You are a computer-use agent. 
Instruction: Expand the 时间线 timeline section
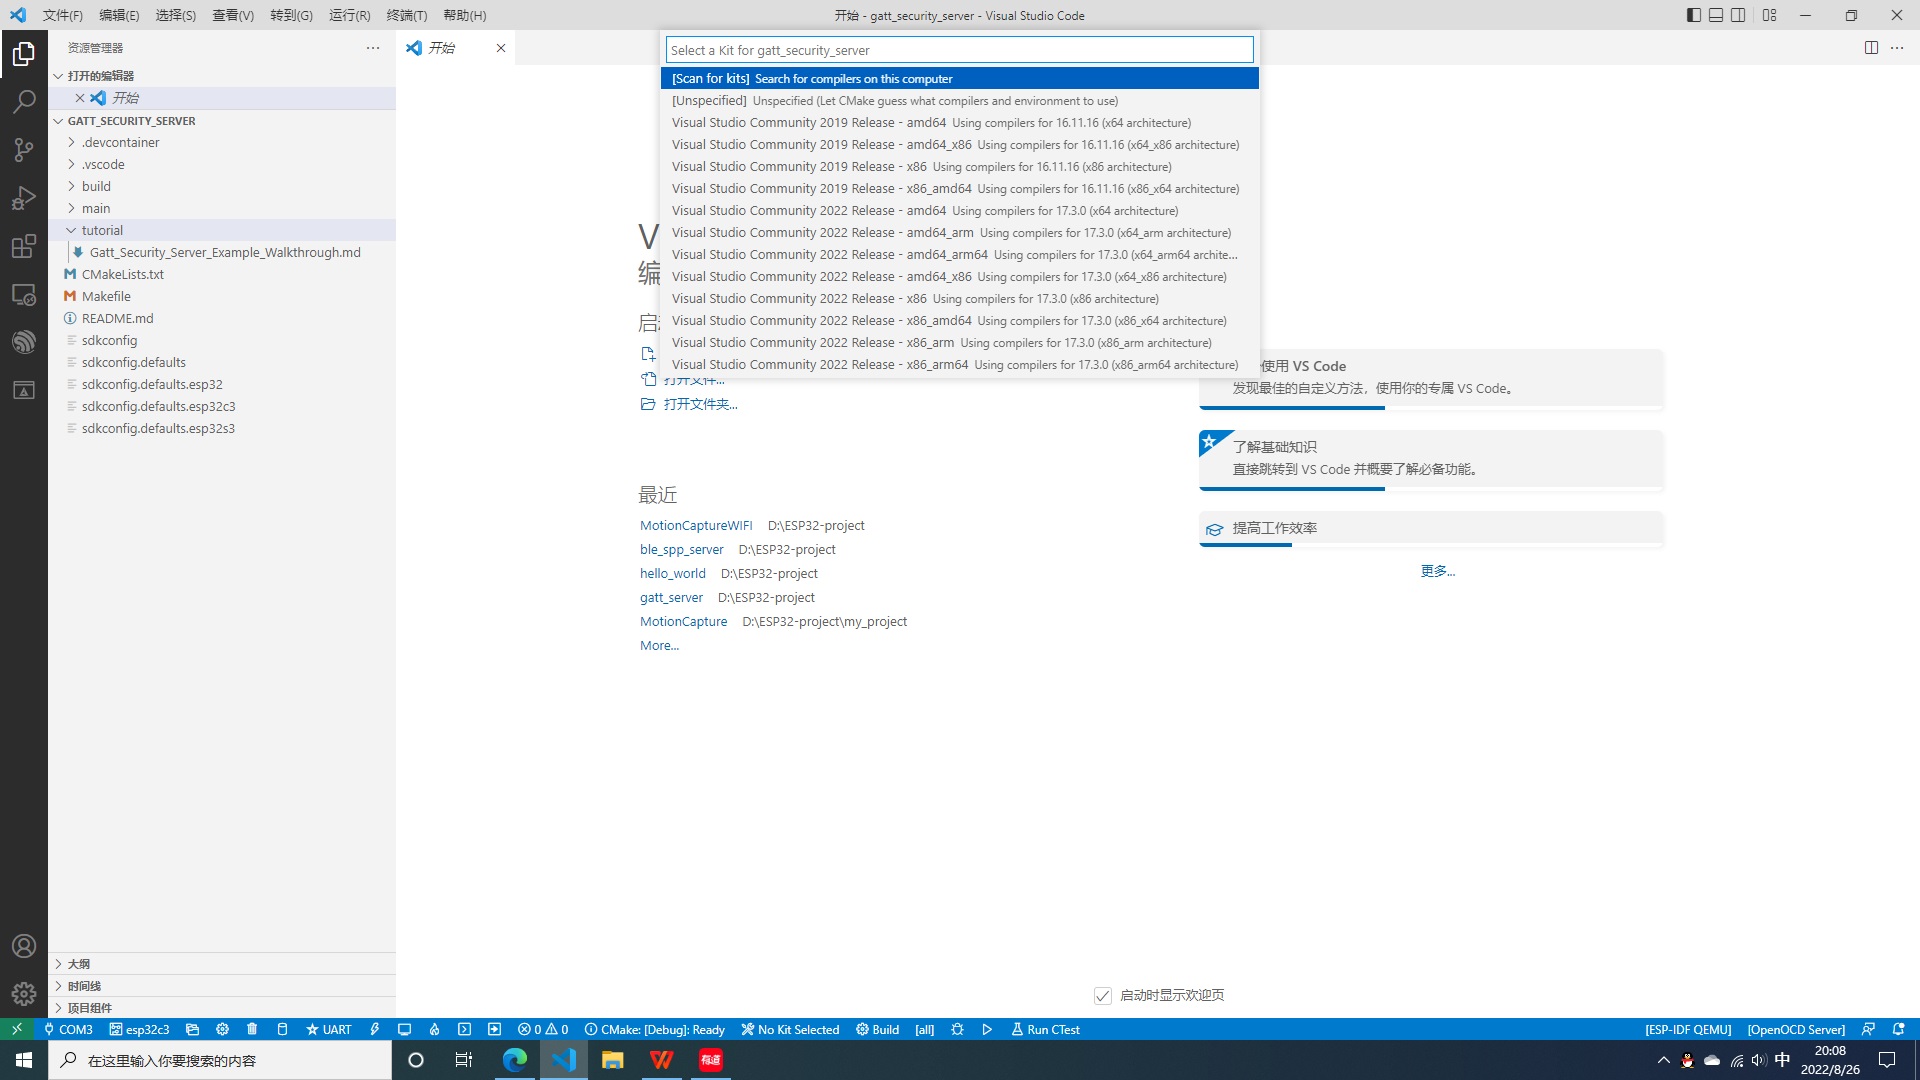pyautogui.click(x=222, y=986)
